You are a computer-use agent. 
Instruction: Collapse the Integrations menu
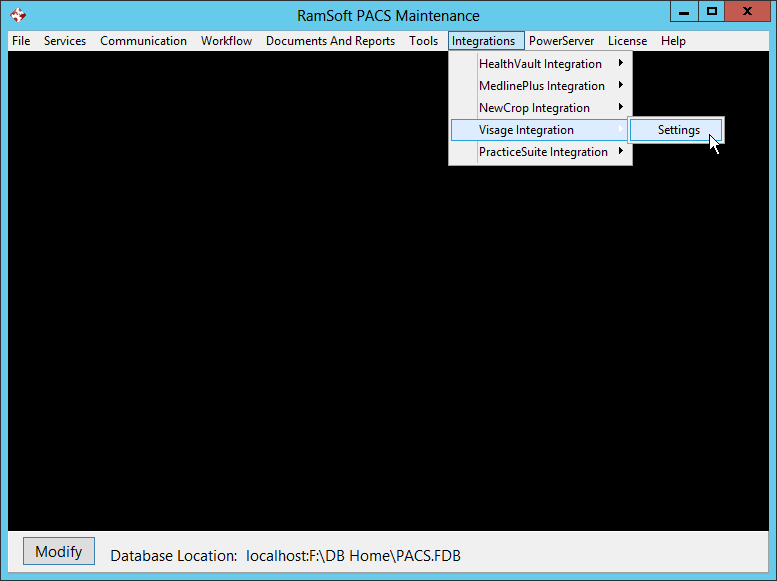pos(484,41)
